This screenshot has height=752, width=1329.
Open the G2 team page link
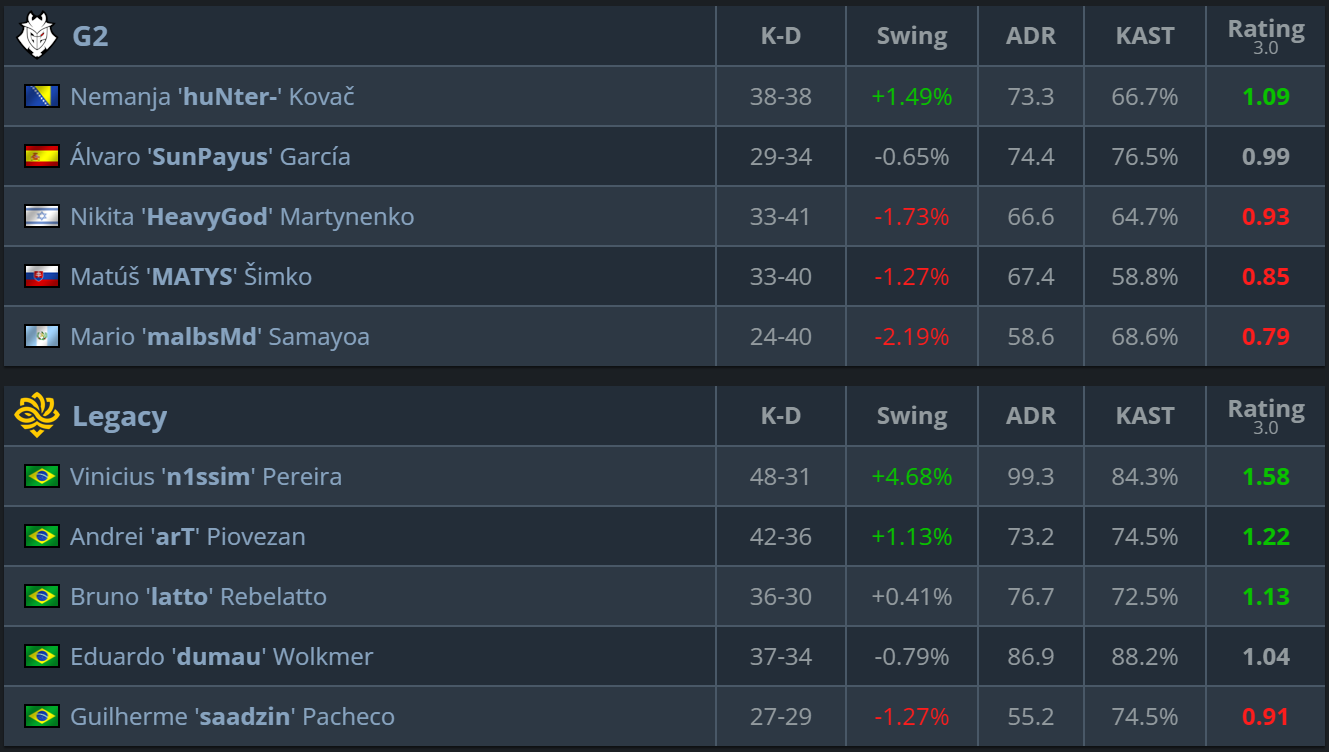90,36
